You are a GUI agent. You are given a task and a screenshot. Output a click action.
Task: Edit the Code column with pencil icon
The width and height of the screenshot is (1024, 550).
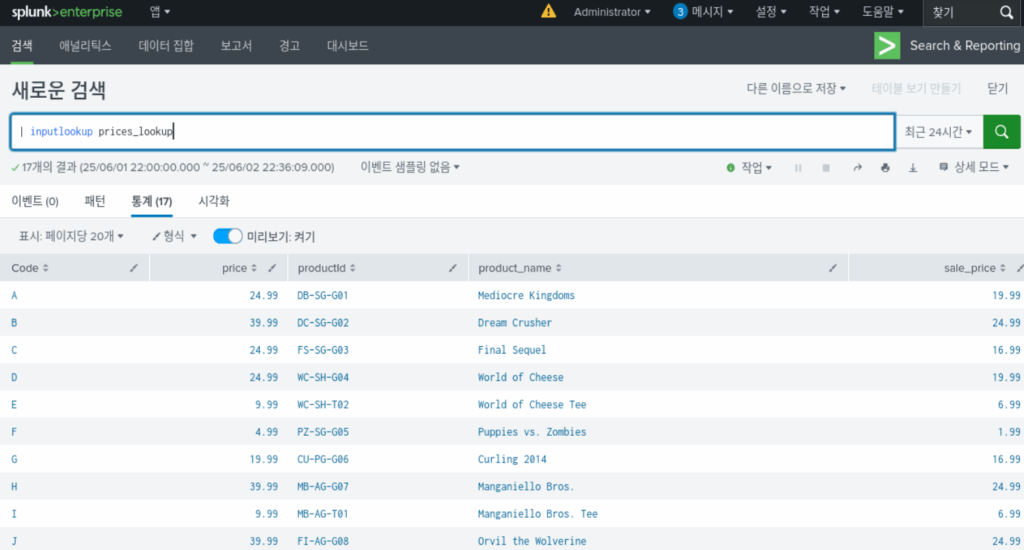[x=134, y=268]
